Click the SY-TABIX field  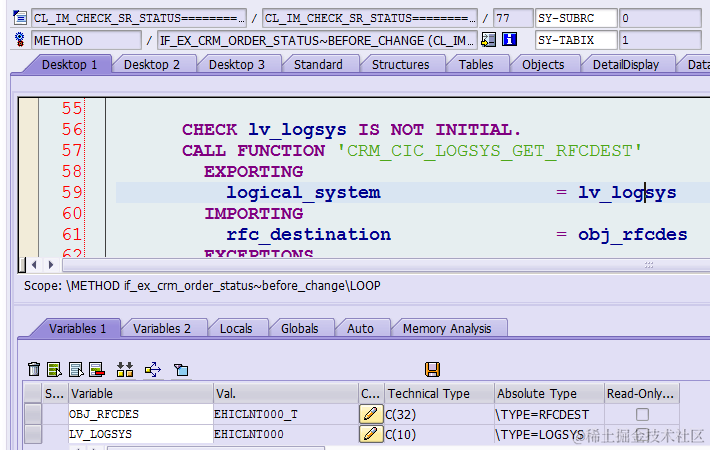pos(576,40)
